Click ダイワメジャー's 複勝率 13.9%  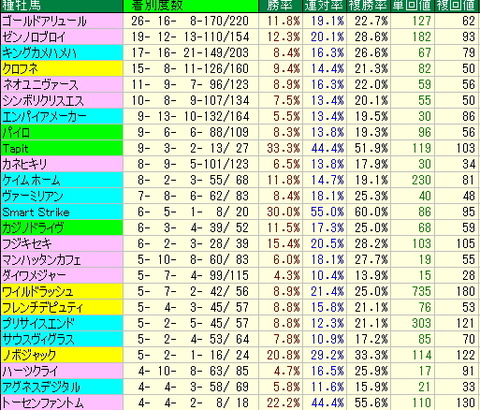tap(371, 276)
